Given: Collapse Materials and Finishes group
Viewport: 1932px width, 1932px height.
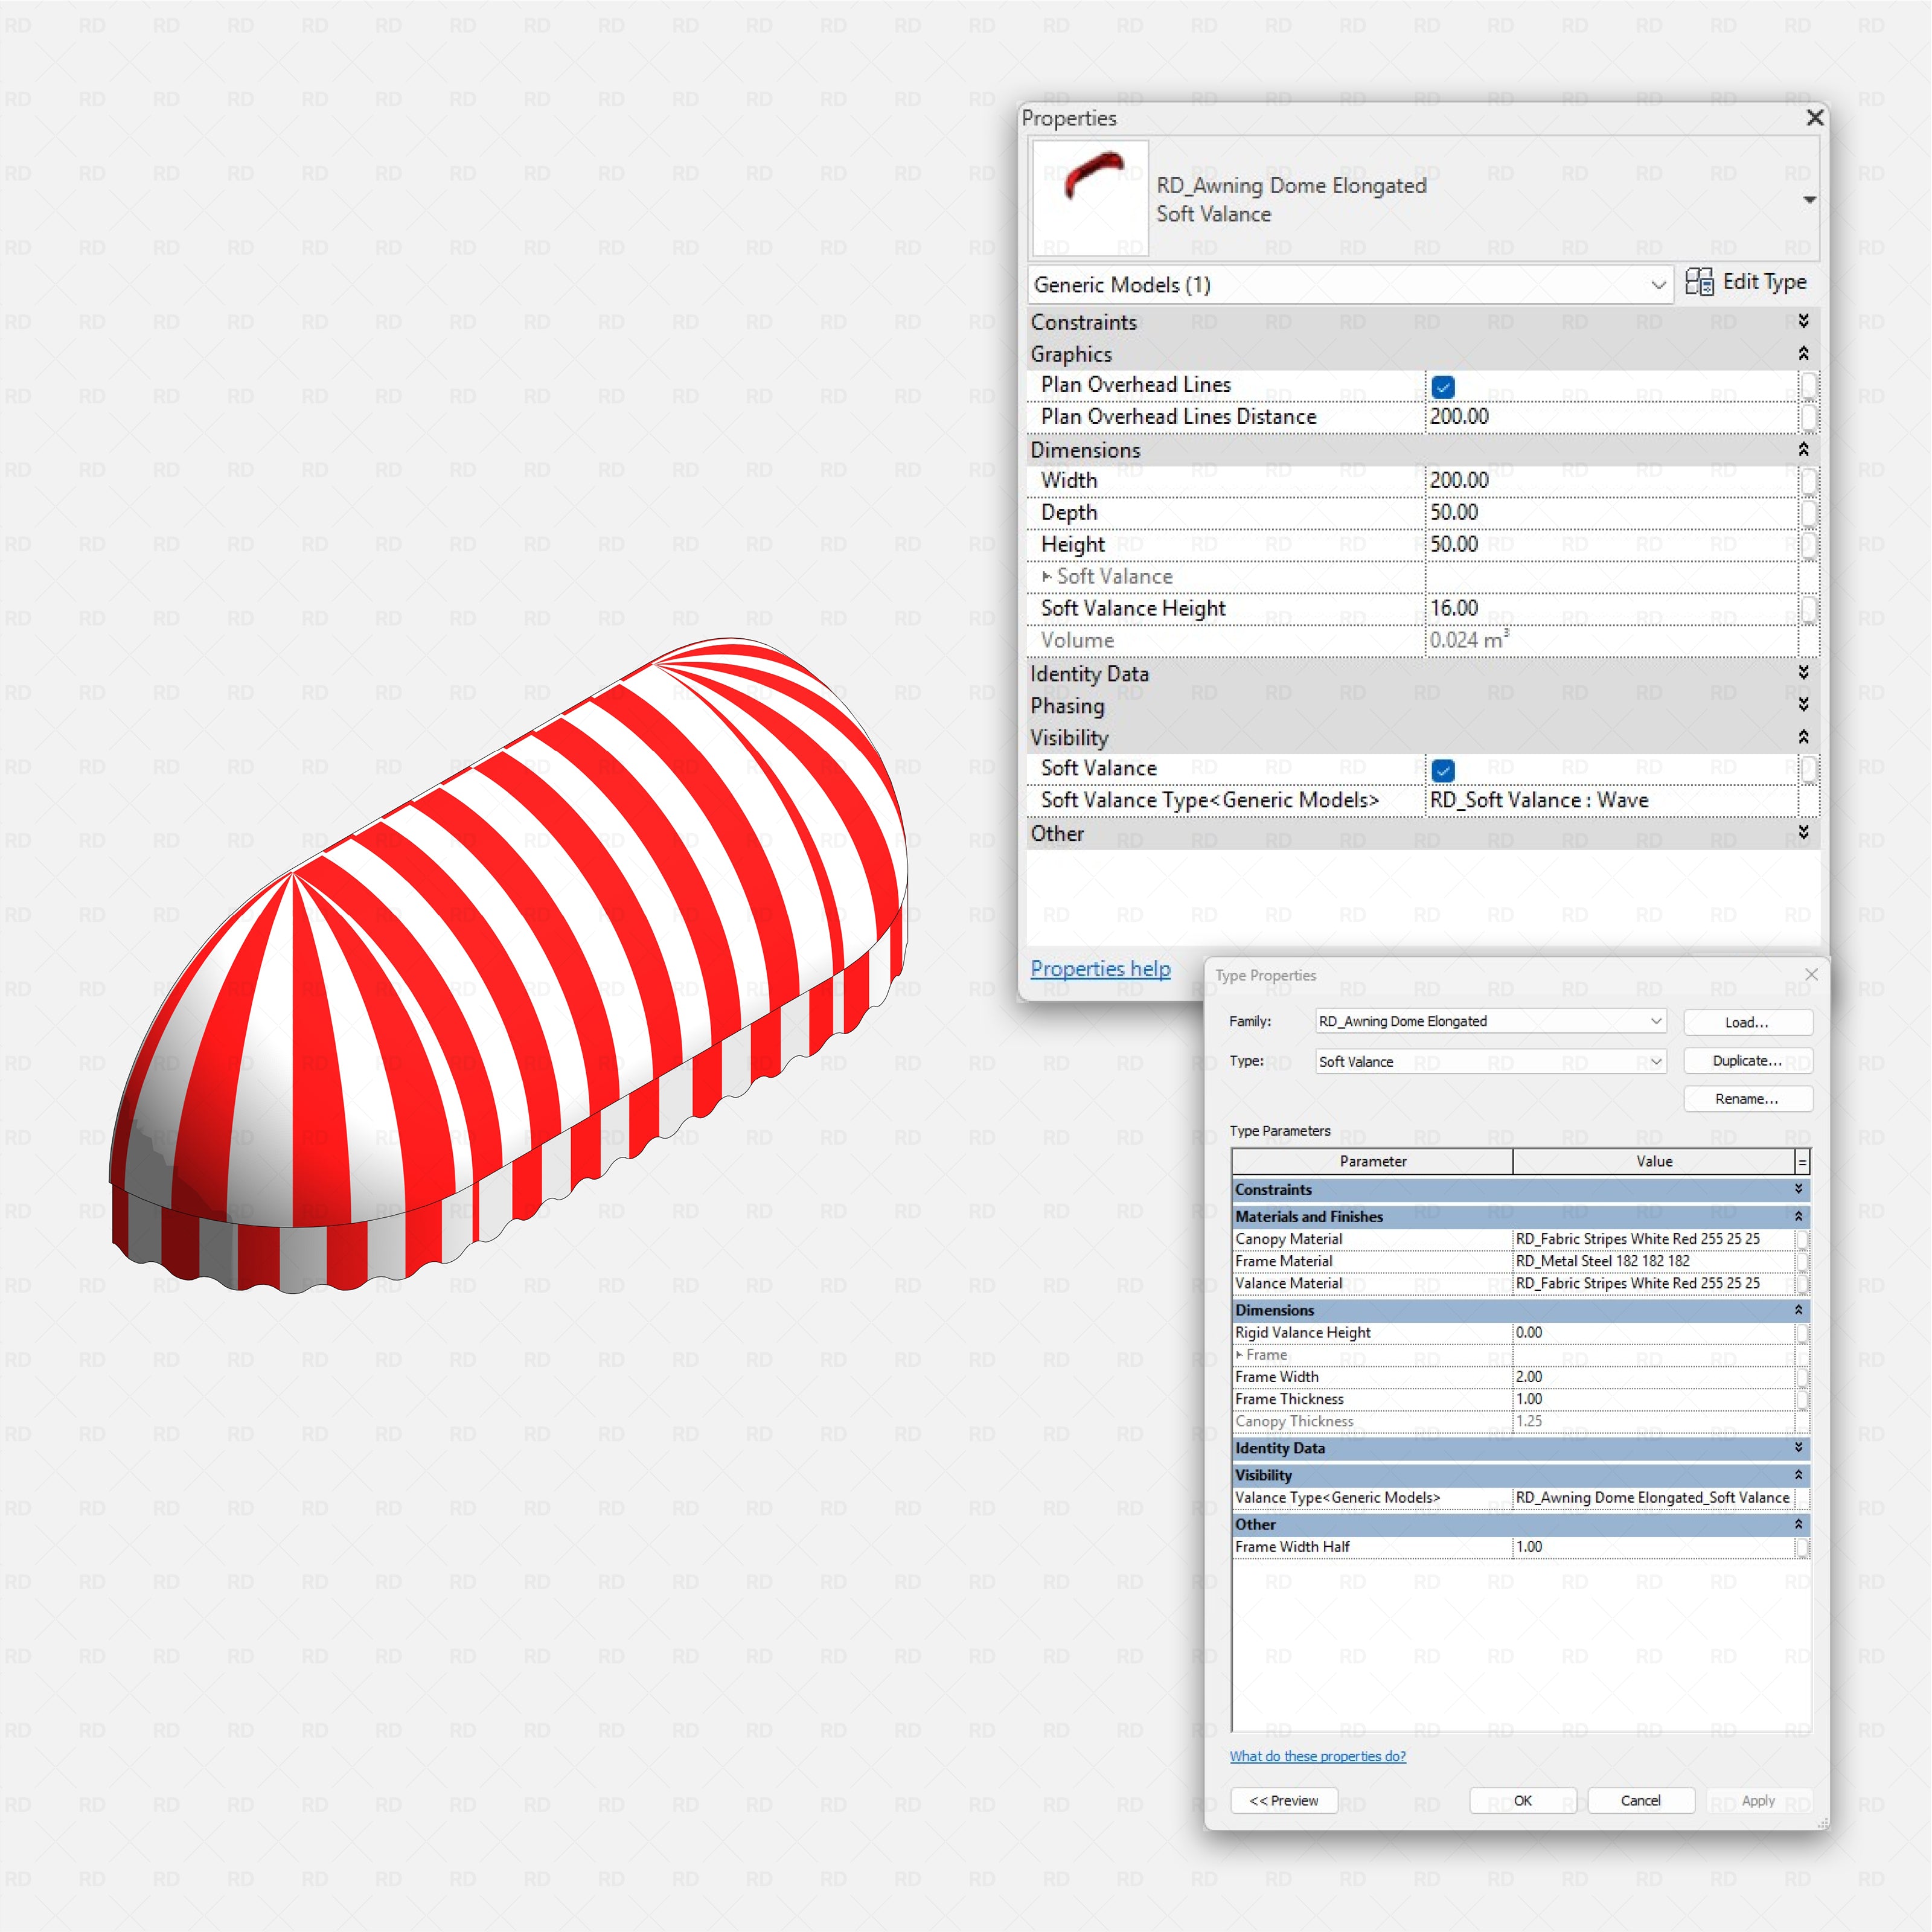Looking at the screenshot, I should pos(1798,1216).
